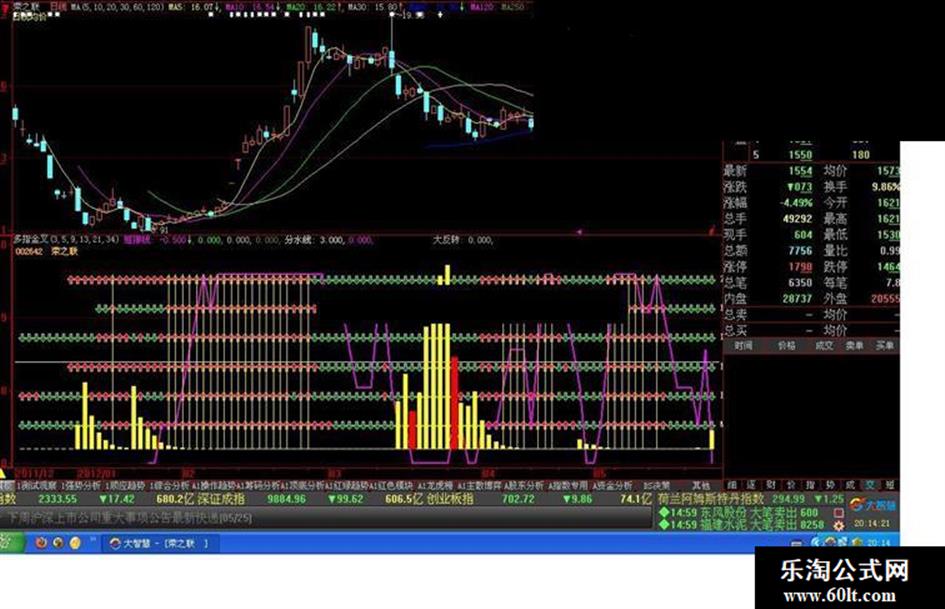This screenshot has width=945, height=609.
Task: Click the red icon at chart top-left corner
Action: tap(5, 7)
